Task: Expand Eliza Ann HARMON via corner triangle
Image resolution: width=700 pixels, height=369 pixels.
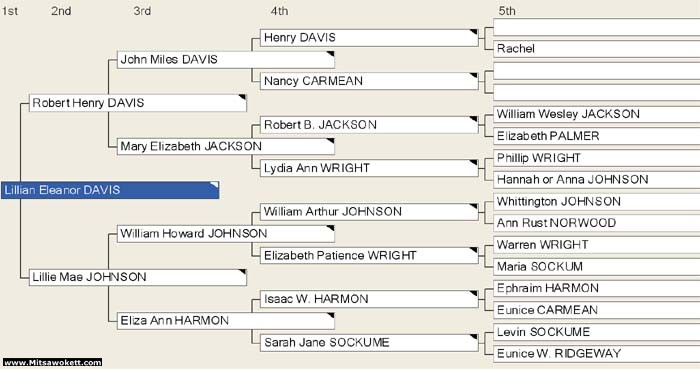Action: click(330, 315)
